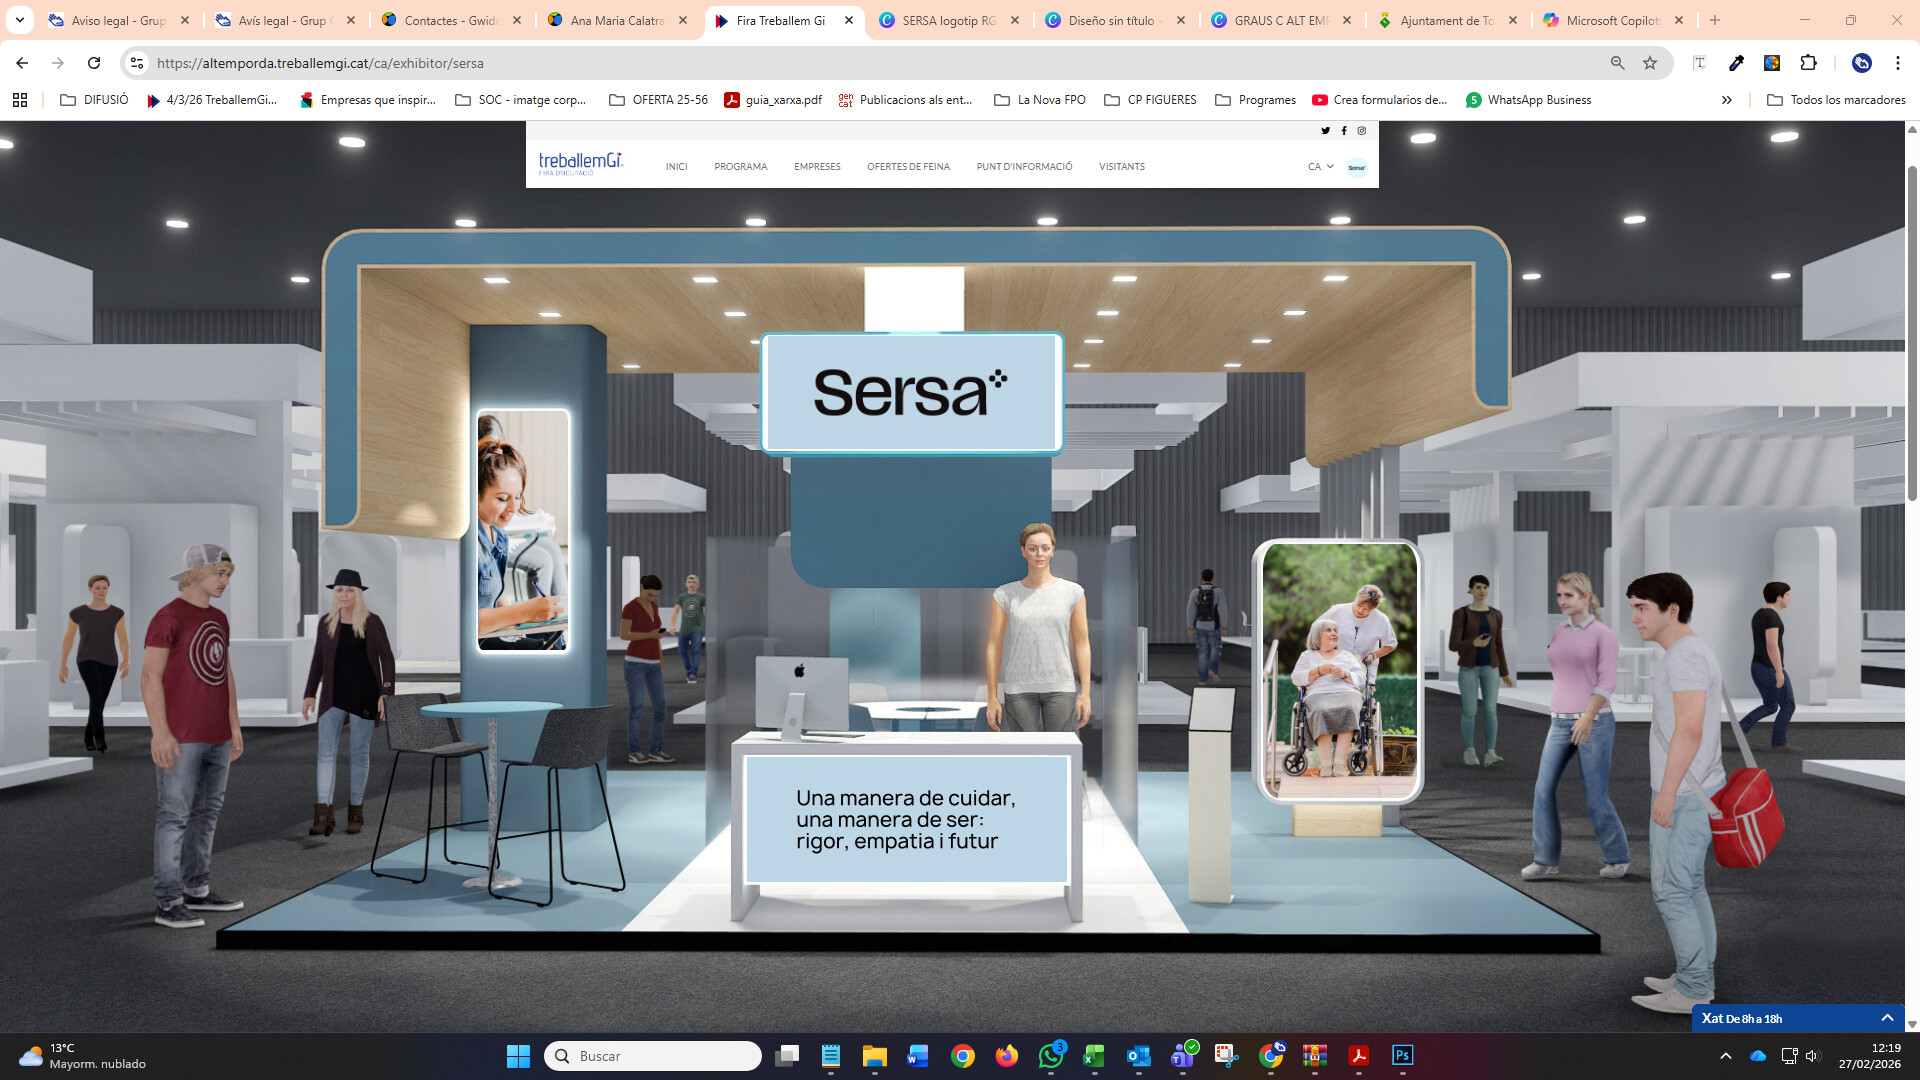Open the tab search dropdown arrow
This screenshot has height=1080, width=1920.
pyautogui.click(x=19, y=20)
